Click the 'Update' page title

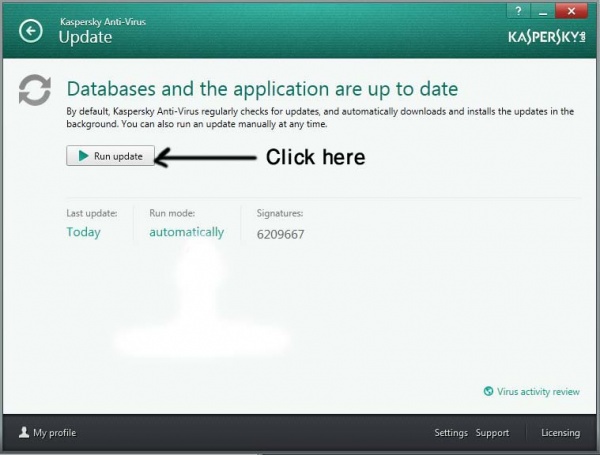[85, 37]
